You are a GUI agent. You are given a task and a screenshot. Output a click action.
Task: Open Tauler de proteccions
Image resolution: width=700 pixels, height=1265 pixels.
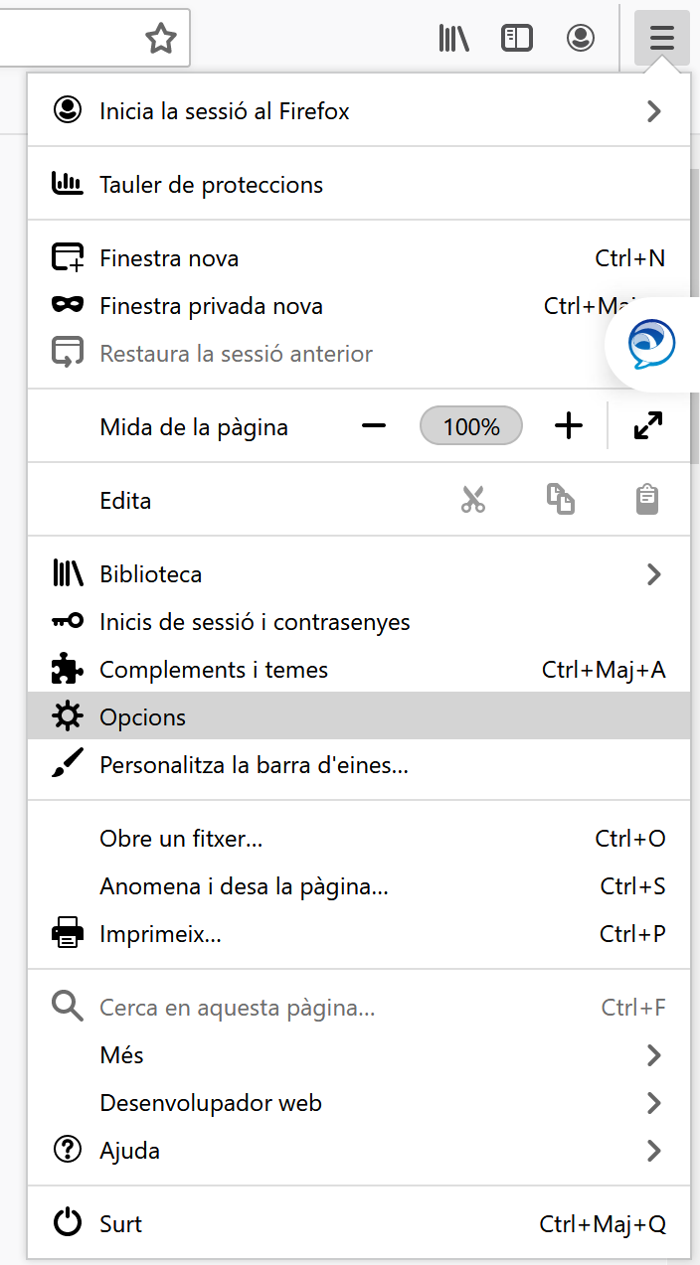[x=359, y=184]
